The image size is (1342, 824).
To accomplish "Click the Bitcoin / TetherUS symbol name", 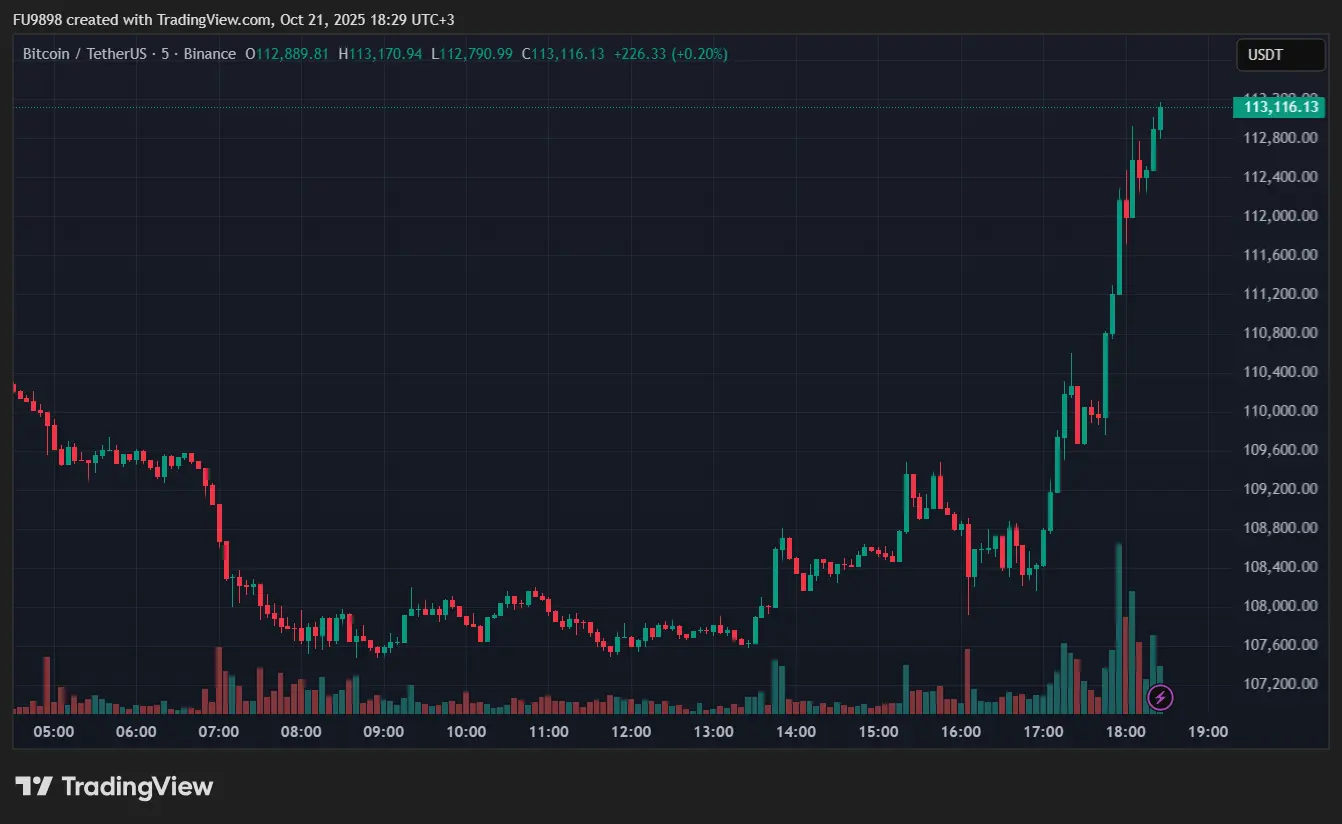I will pos(85,54).
